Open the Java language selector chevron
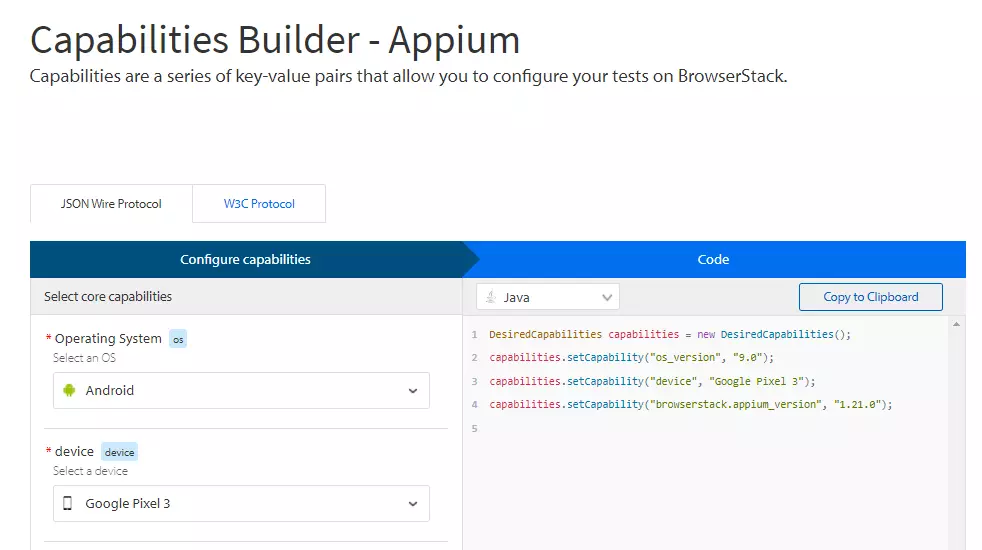Viewport: 982px width, 550px height. [607, 297]
